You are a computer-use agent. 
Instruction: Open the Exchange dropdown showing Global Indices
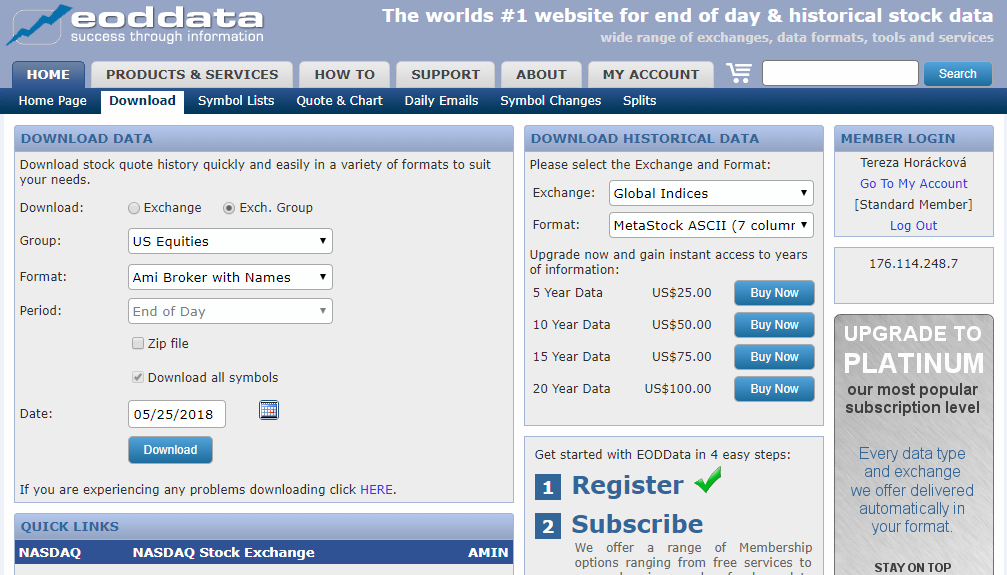click(711, 193)
